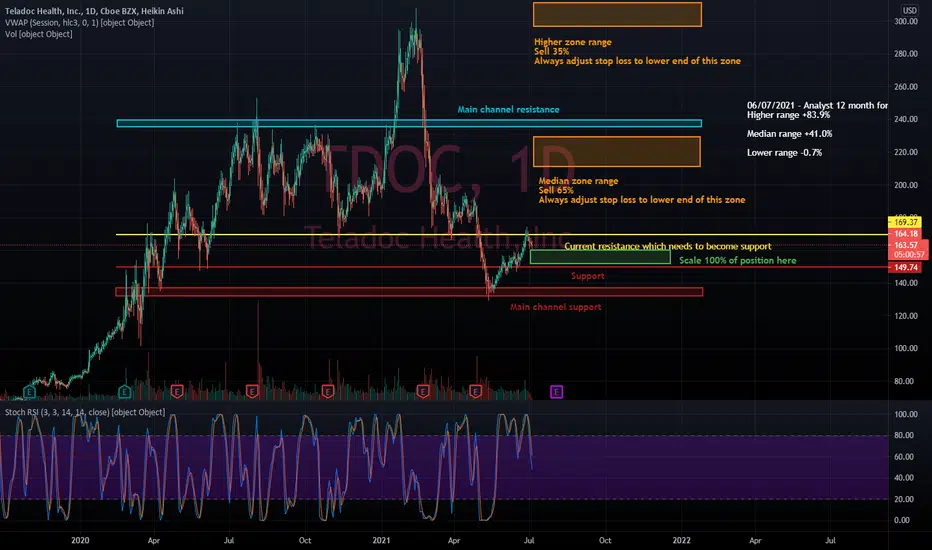Viewport: 932px width, 550px height.
Task: Select the 'Lower range -0.7%' text
Action: click(x=785, y=153)
